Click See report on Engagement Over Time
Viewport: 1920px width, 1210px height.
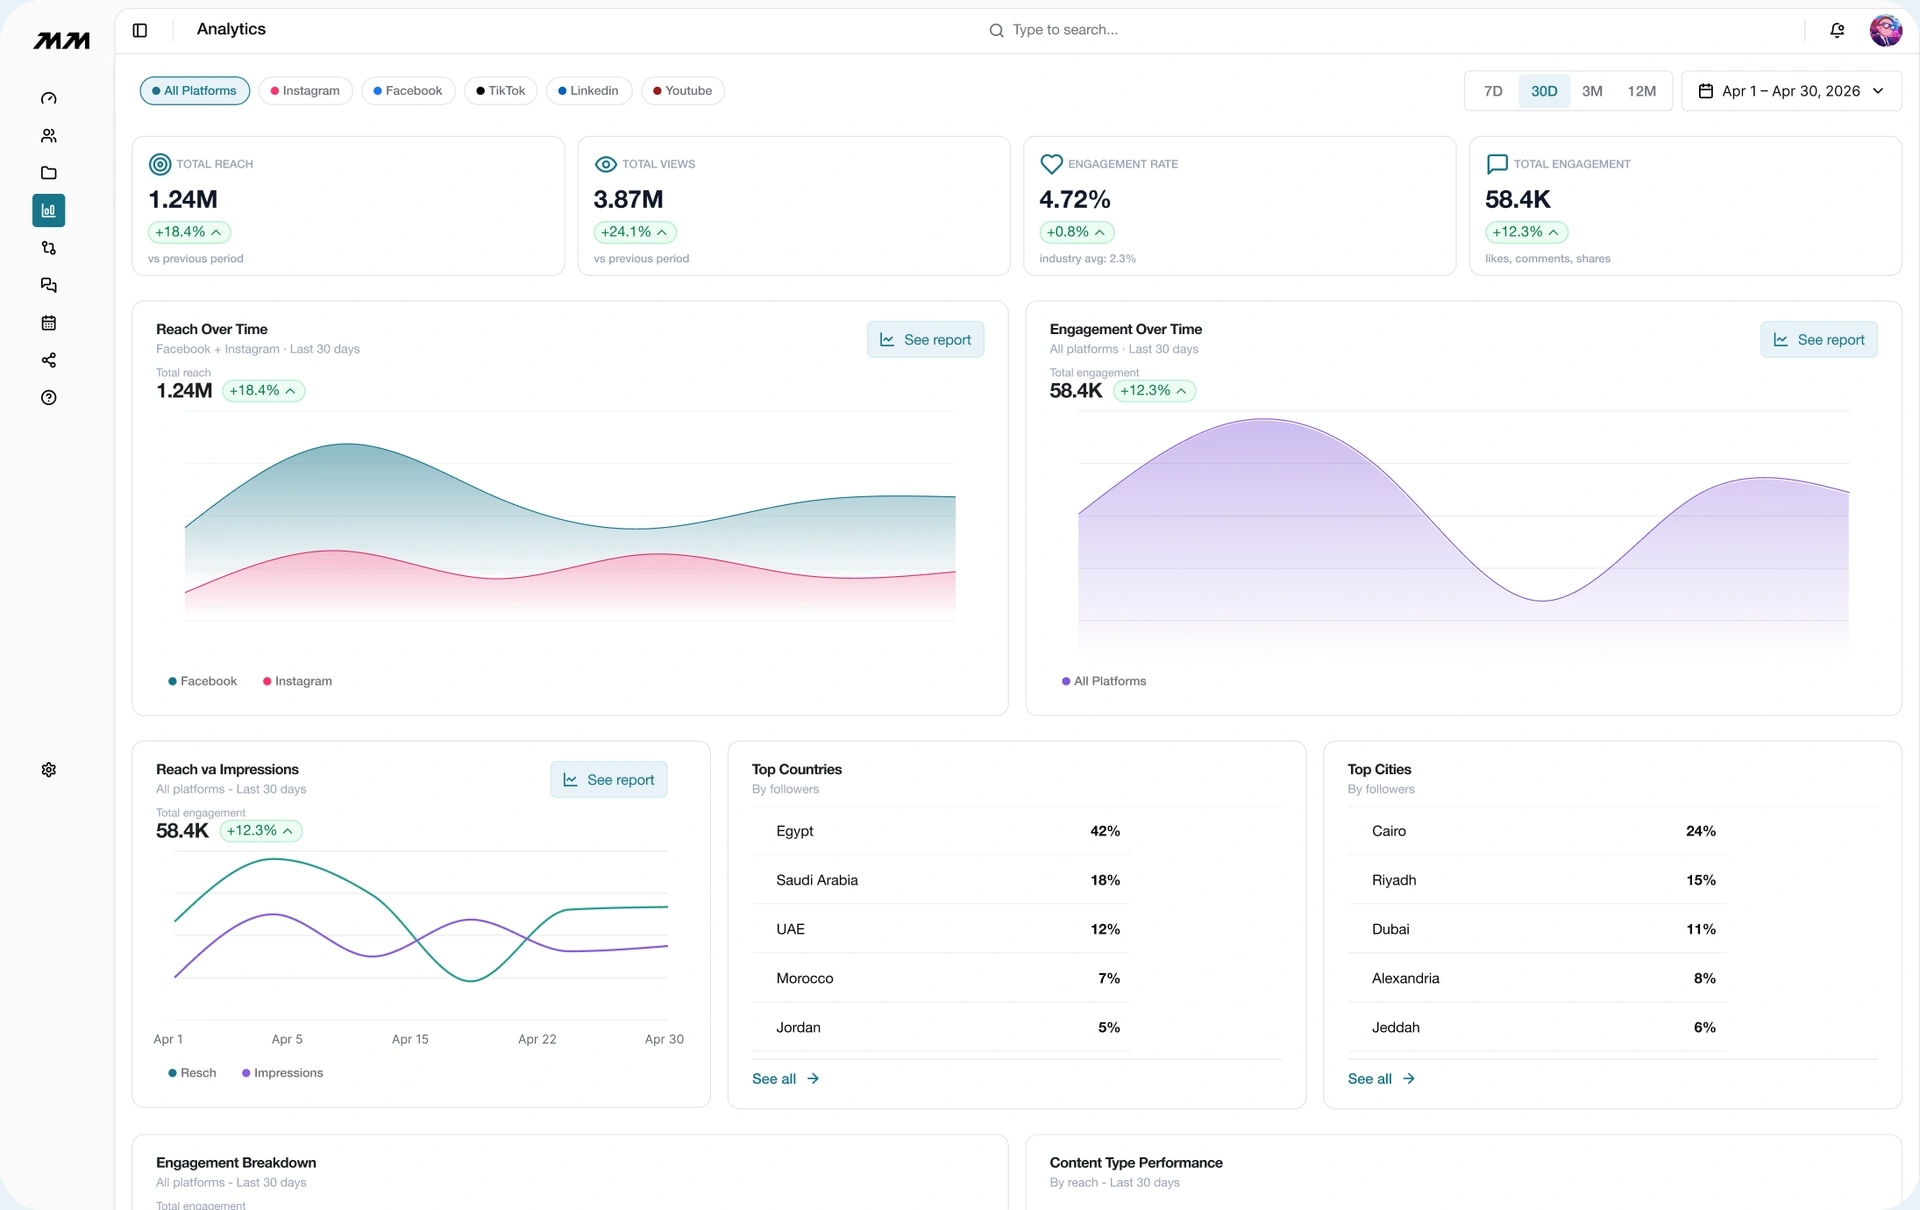coord(1819,340)
